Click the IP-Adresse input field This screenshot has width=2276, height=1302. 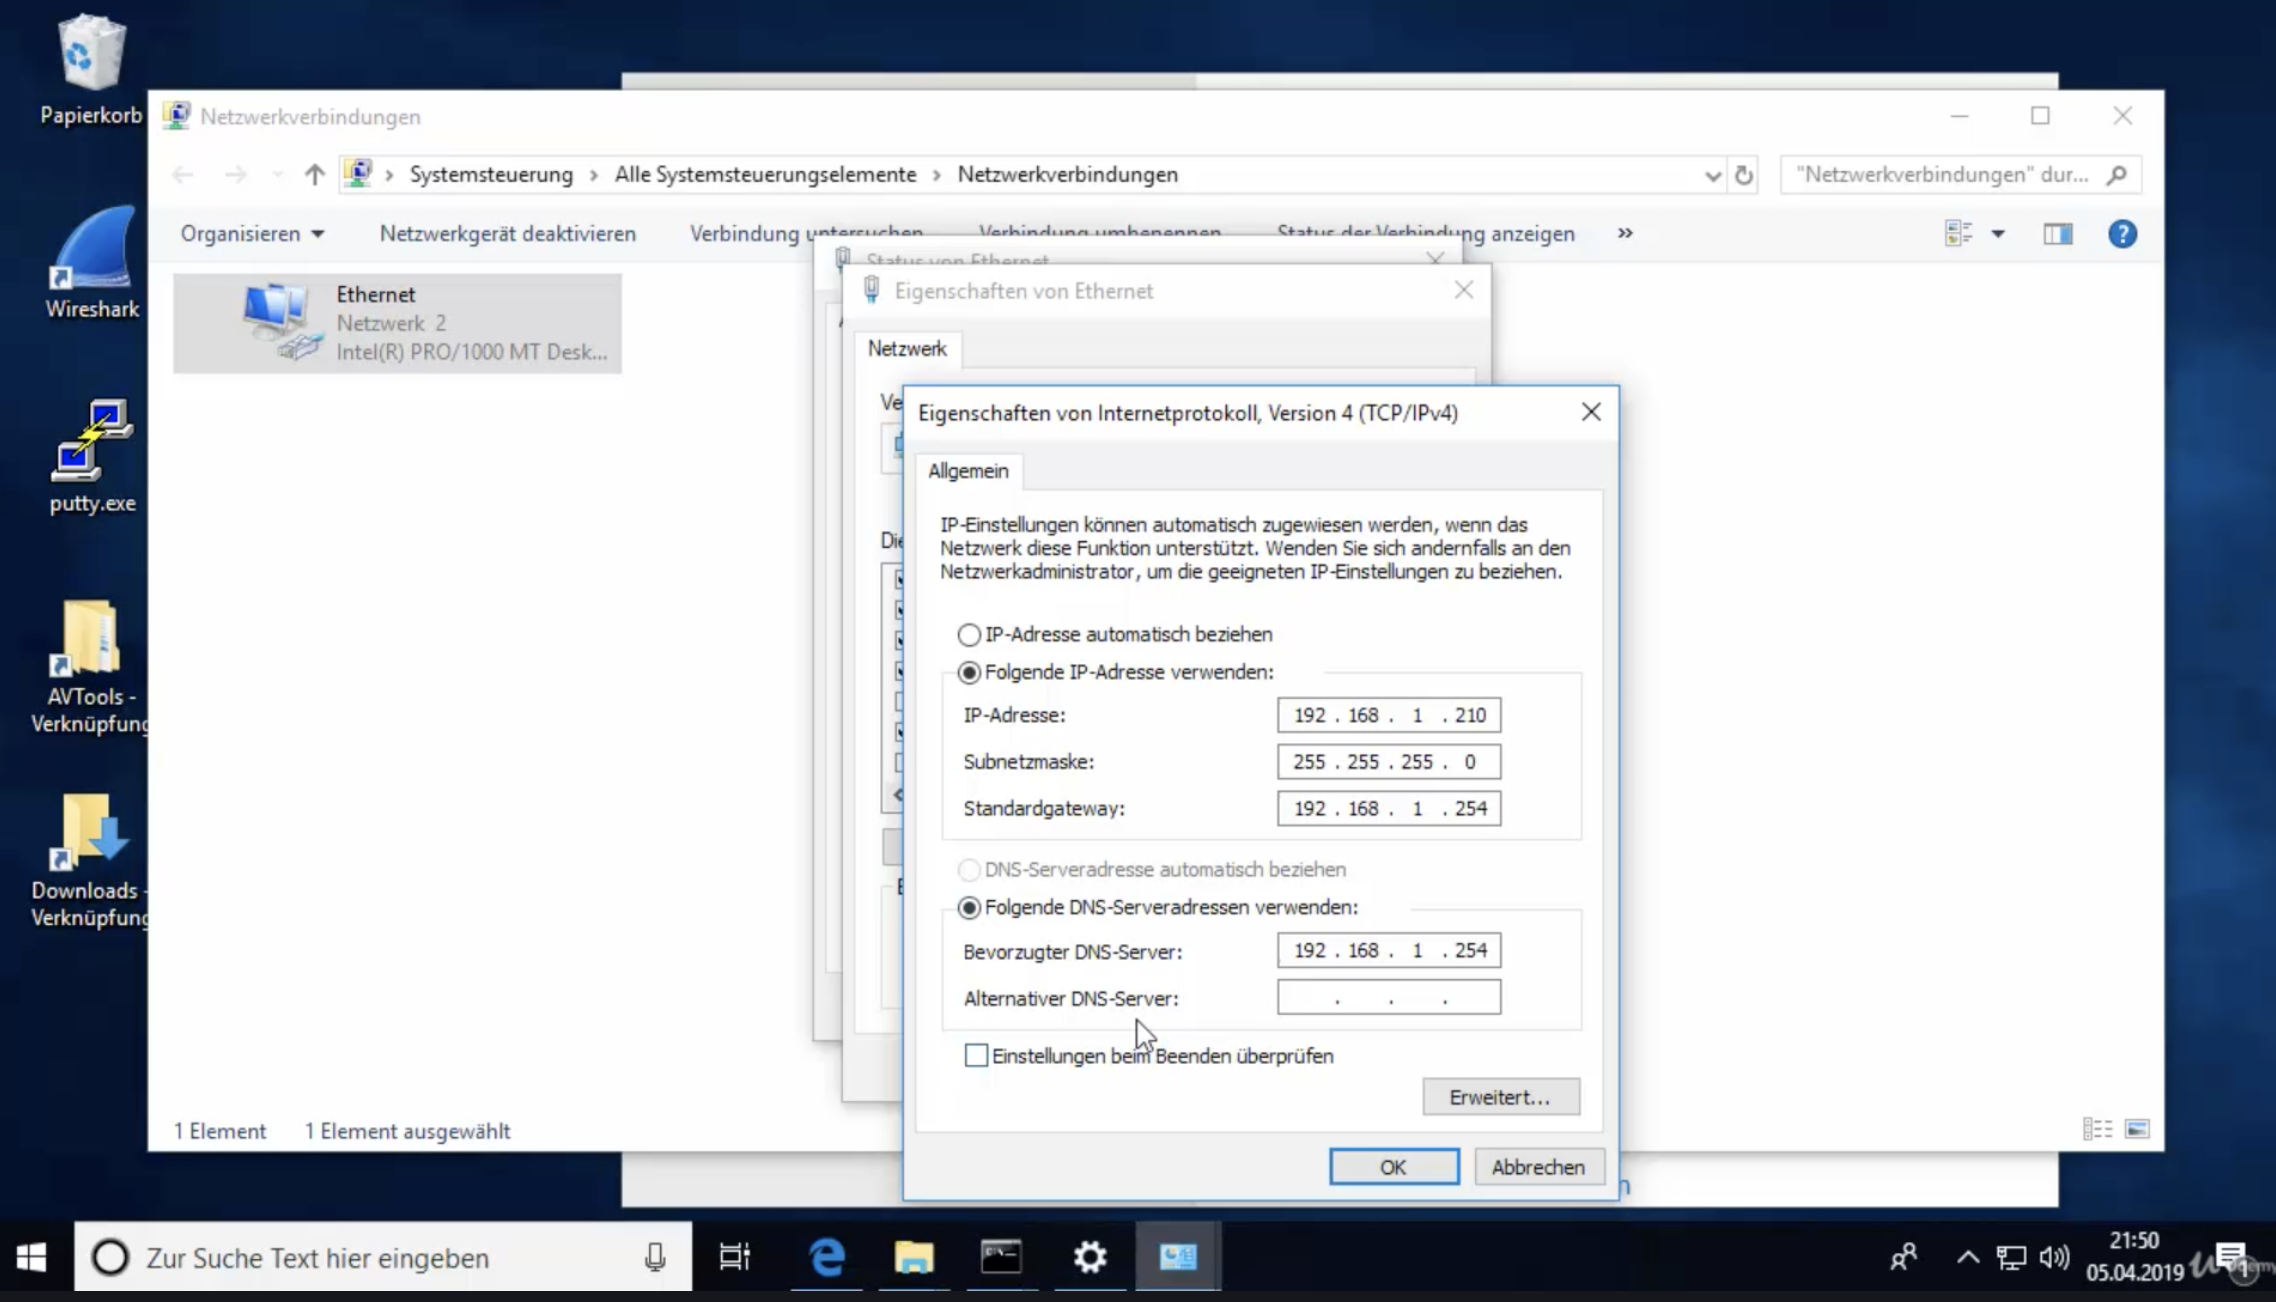pyautogui.click(x=1388, y=715)
